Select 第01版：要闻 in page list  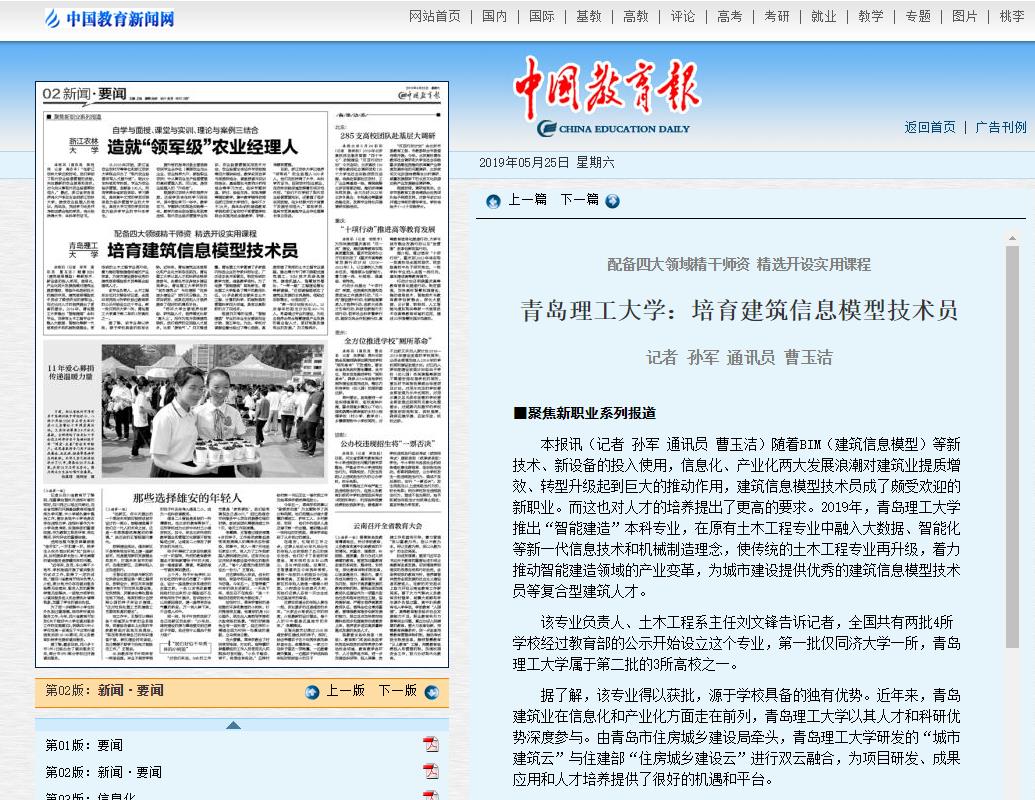pyautogui.click(x=84, y=745)
